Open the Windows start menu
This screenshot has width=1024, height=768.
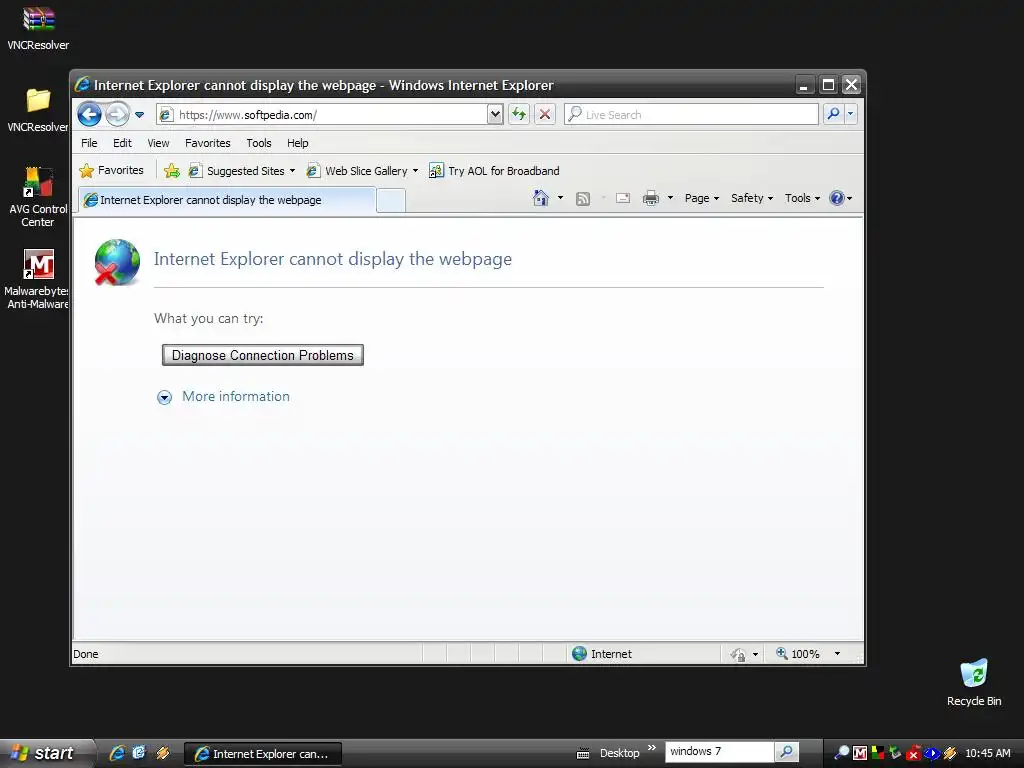tap(46, 753)
